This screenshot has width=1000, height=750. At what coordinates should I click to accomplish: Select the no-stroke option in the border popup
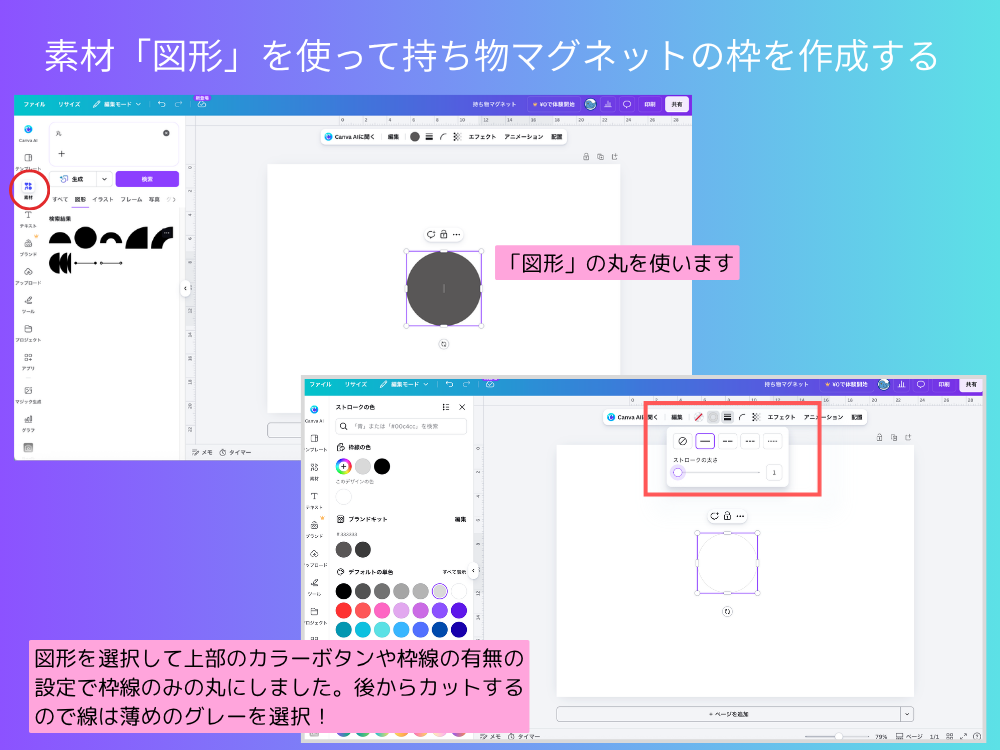coord(682,441)
